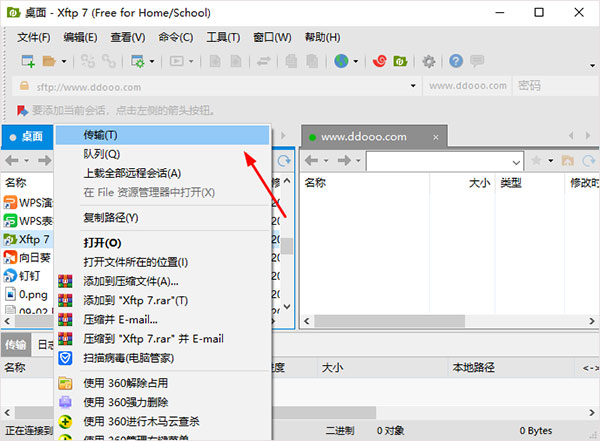Choose 复制路径(Y) context menu entry
Screen dimensions: 600x441
(x=163, y=218)
